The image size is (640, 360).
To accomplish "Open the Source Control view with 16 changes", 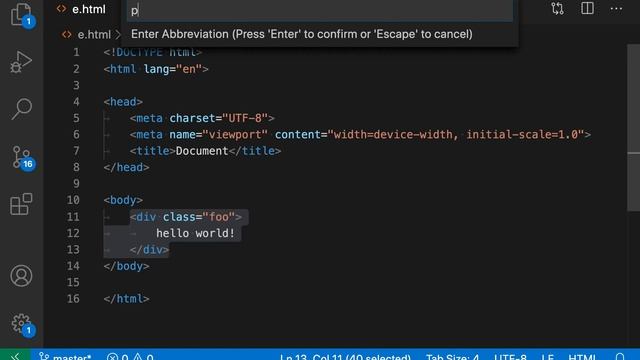I will 22,158.
